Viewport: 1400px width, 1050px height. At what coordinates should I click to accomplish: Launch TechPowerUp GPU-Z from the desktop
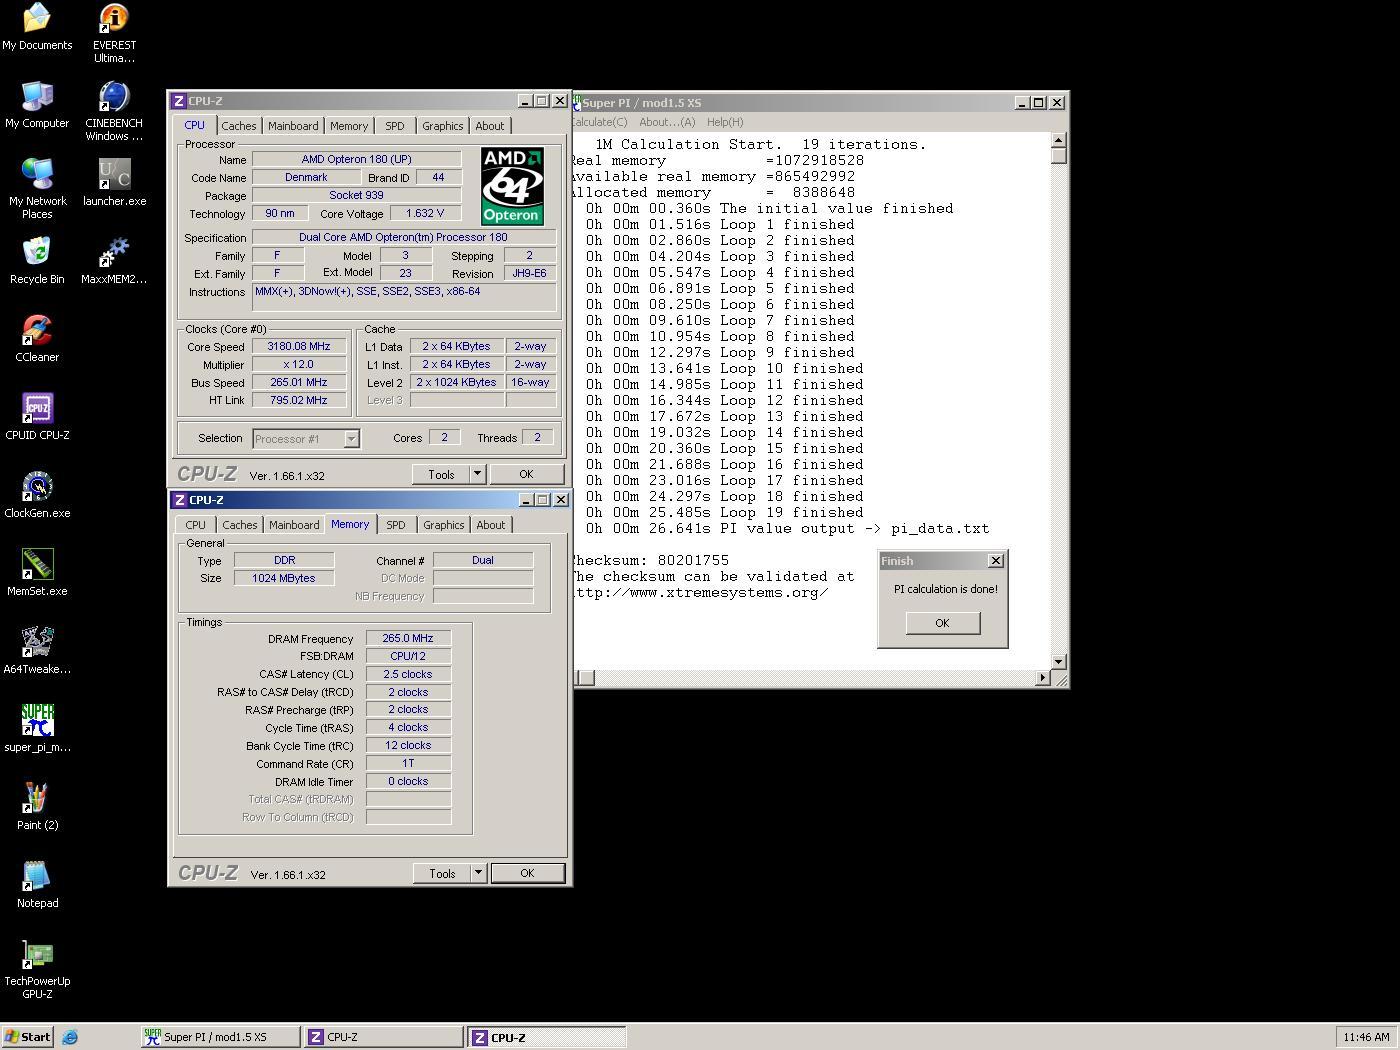point(37,969)
